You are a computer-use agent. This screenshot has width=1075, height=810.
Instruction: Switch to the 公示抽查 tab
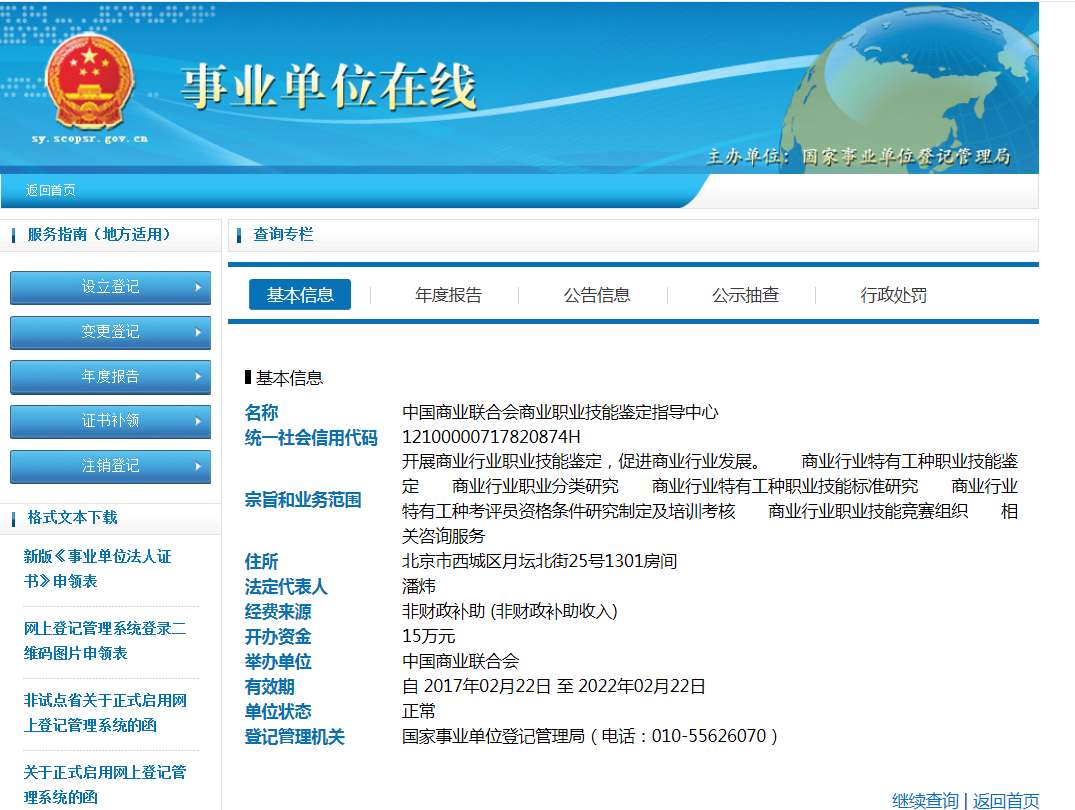pyautogui.click(x=745, y=296)
